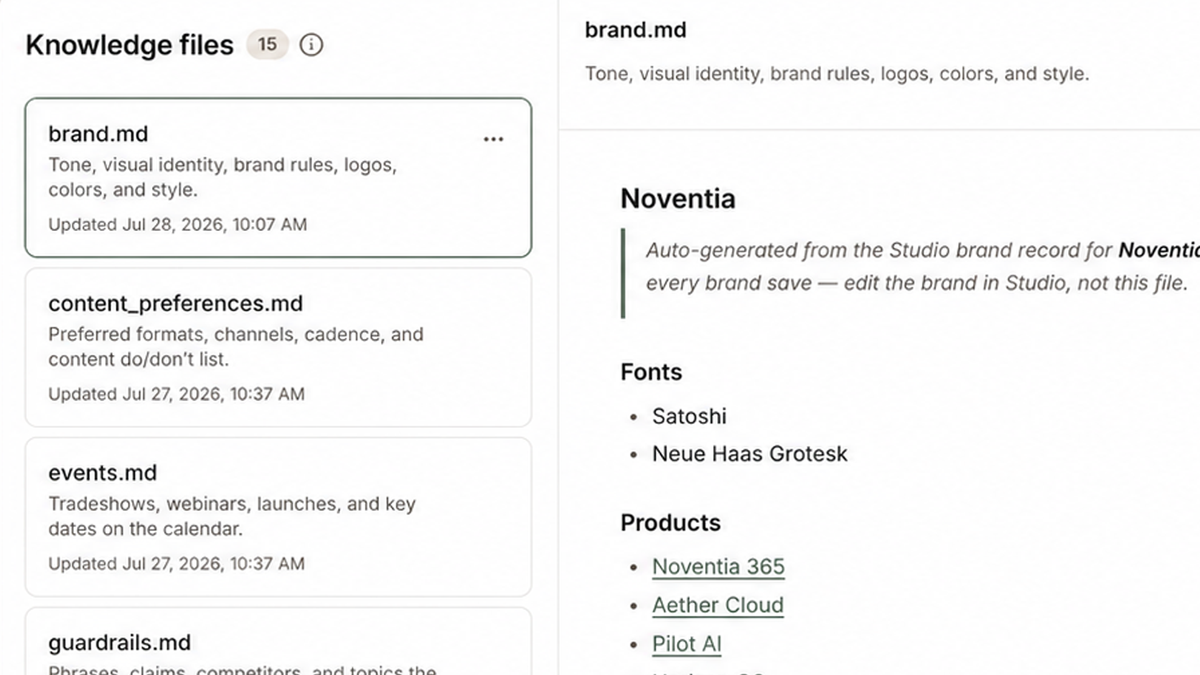Open the events.md file card
The image size is (1200, 675).
click(x=278, y=517)
